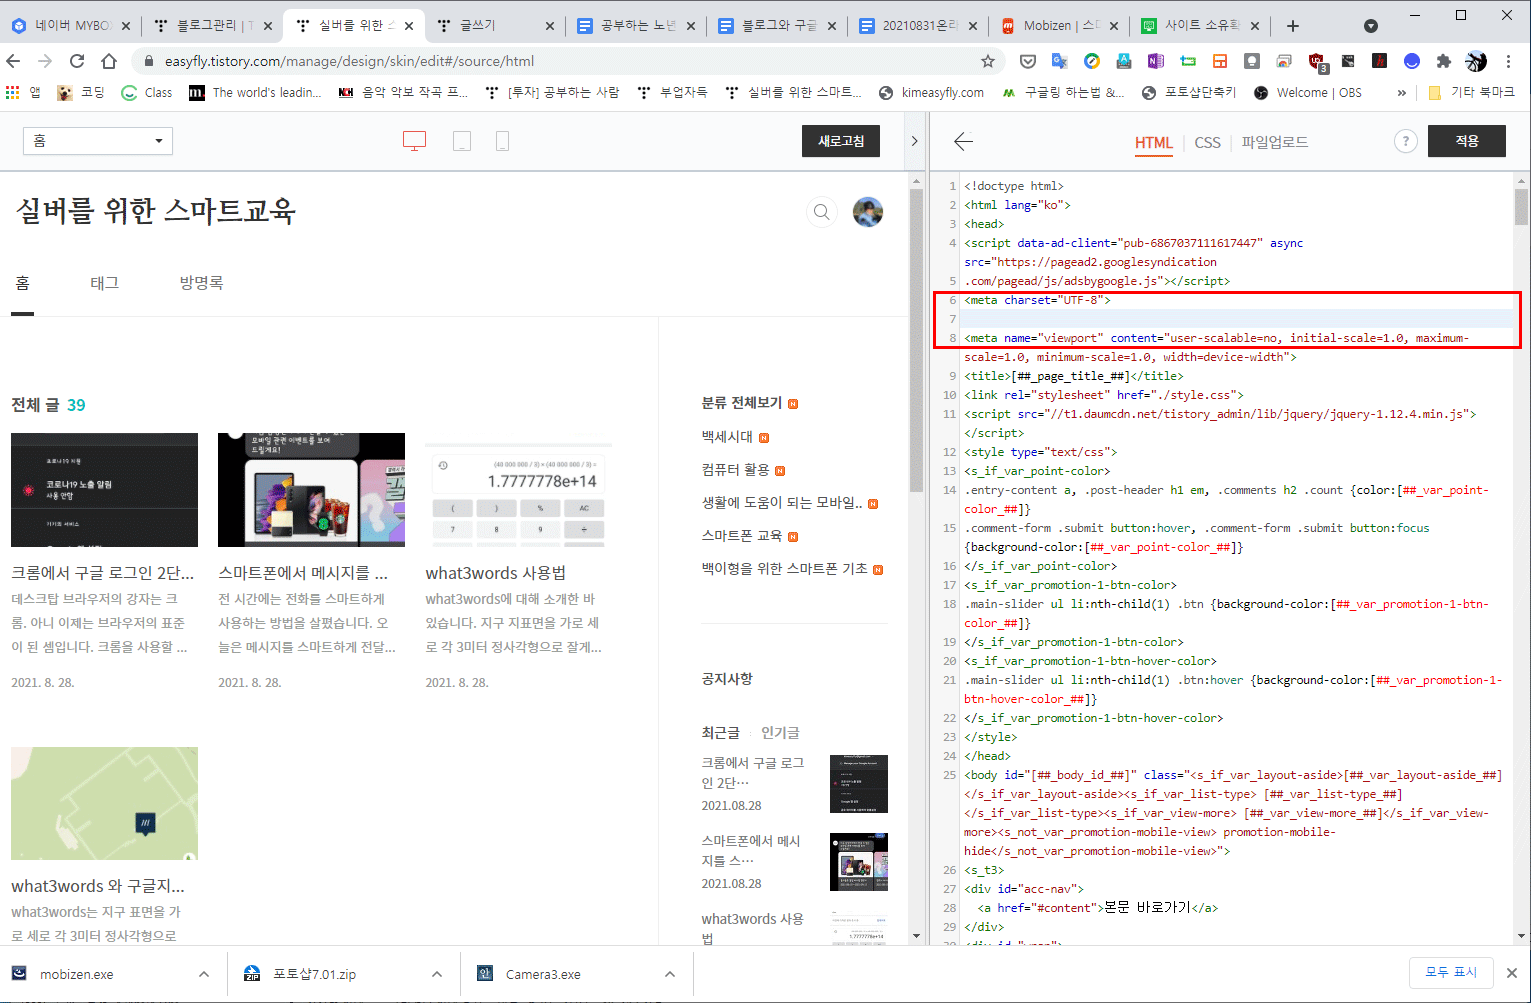Viewport: 1531px width, 1003px height.
Task: Open the what3words map post thumbnail
Action: click(x=104, y=803)
